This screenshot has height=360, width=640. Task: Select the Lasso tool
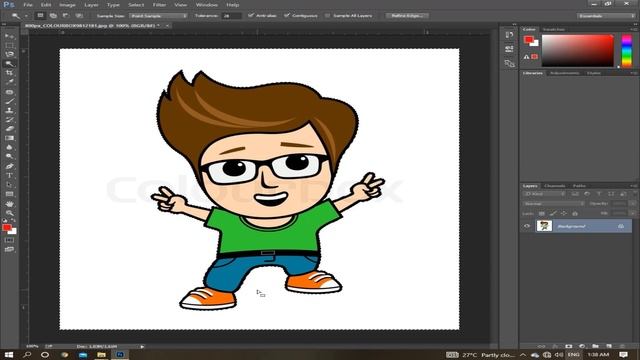pyautogui.click(x=9, y=54)
